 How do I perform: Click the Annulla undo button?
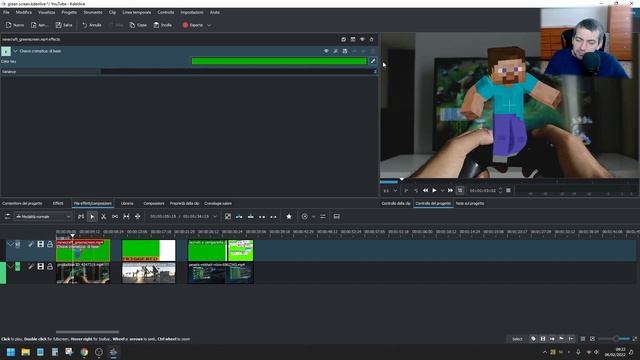91,25
